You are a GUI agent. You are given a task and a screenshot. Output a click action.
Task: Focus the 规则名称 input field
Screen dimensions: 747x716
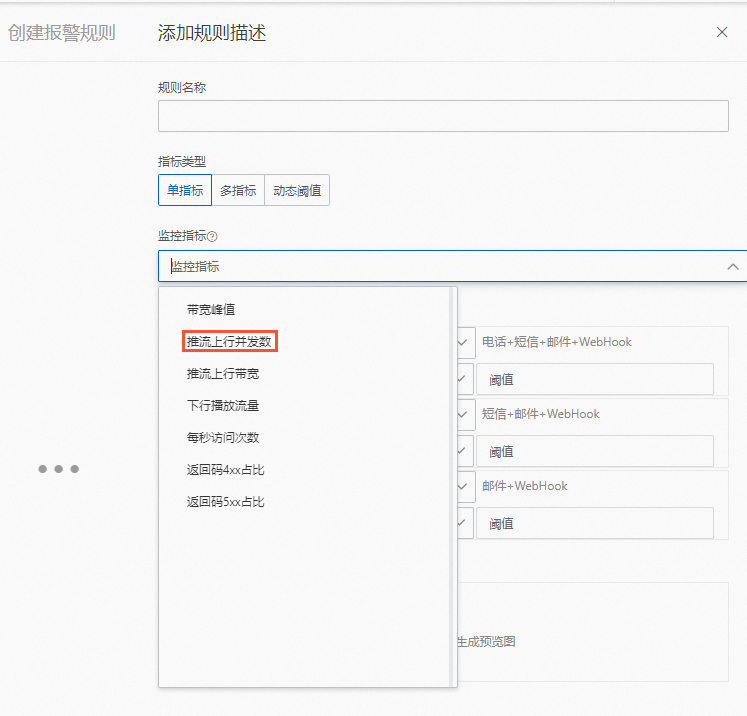click(443, 116)
